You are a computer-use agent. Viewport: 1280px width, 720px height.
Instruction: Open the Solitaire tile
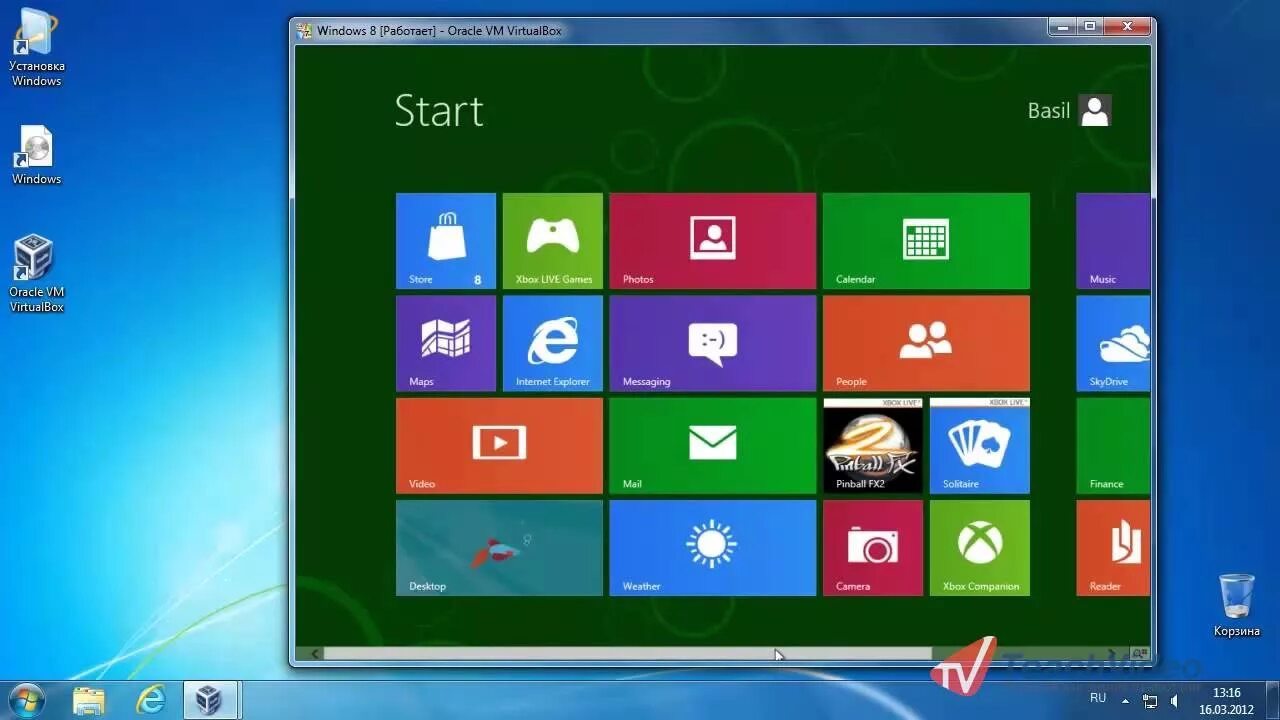pos(980,446)
